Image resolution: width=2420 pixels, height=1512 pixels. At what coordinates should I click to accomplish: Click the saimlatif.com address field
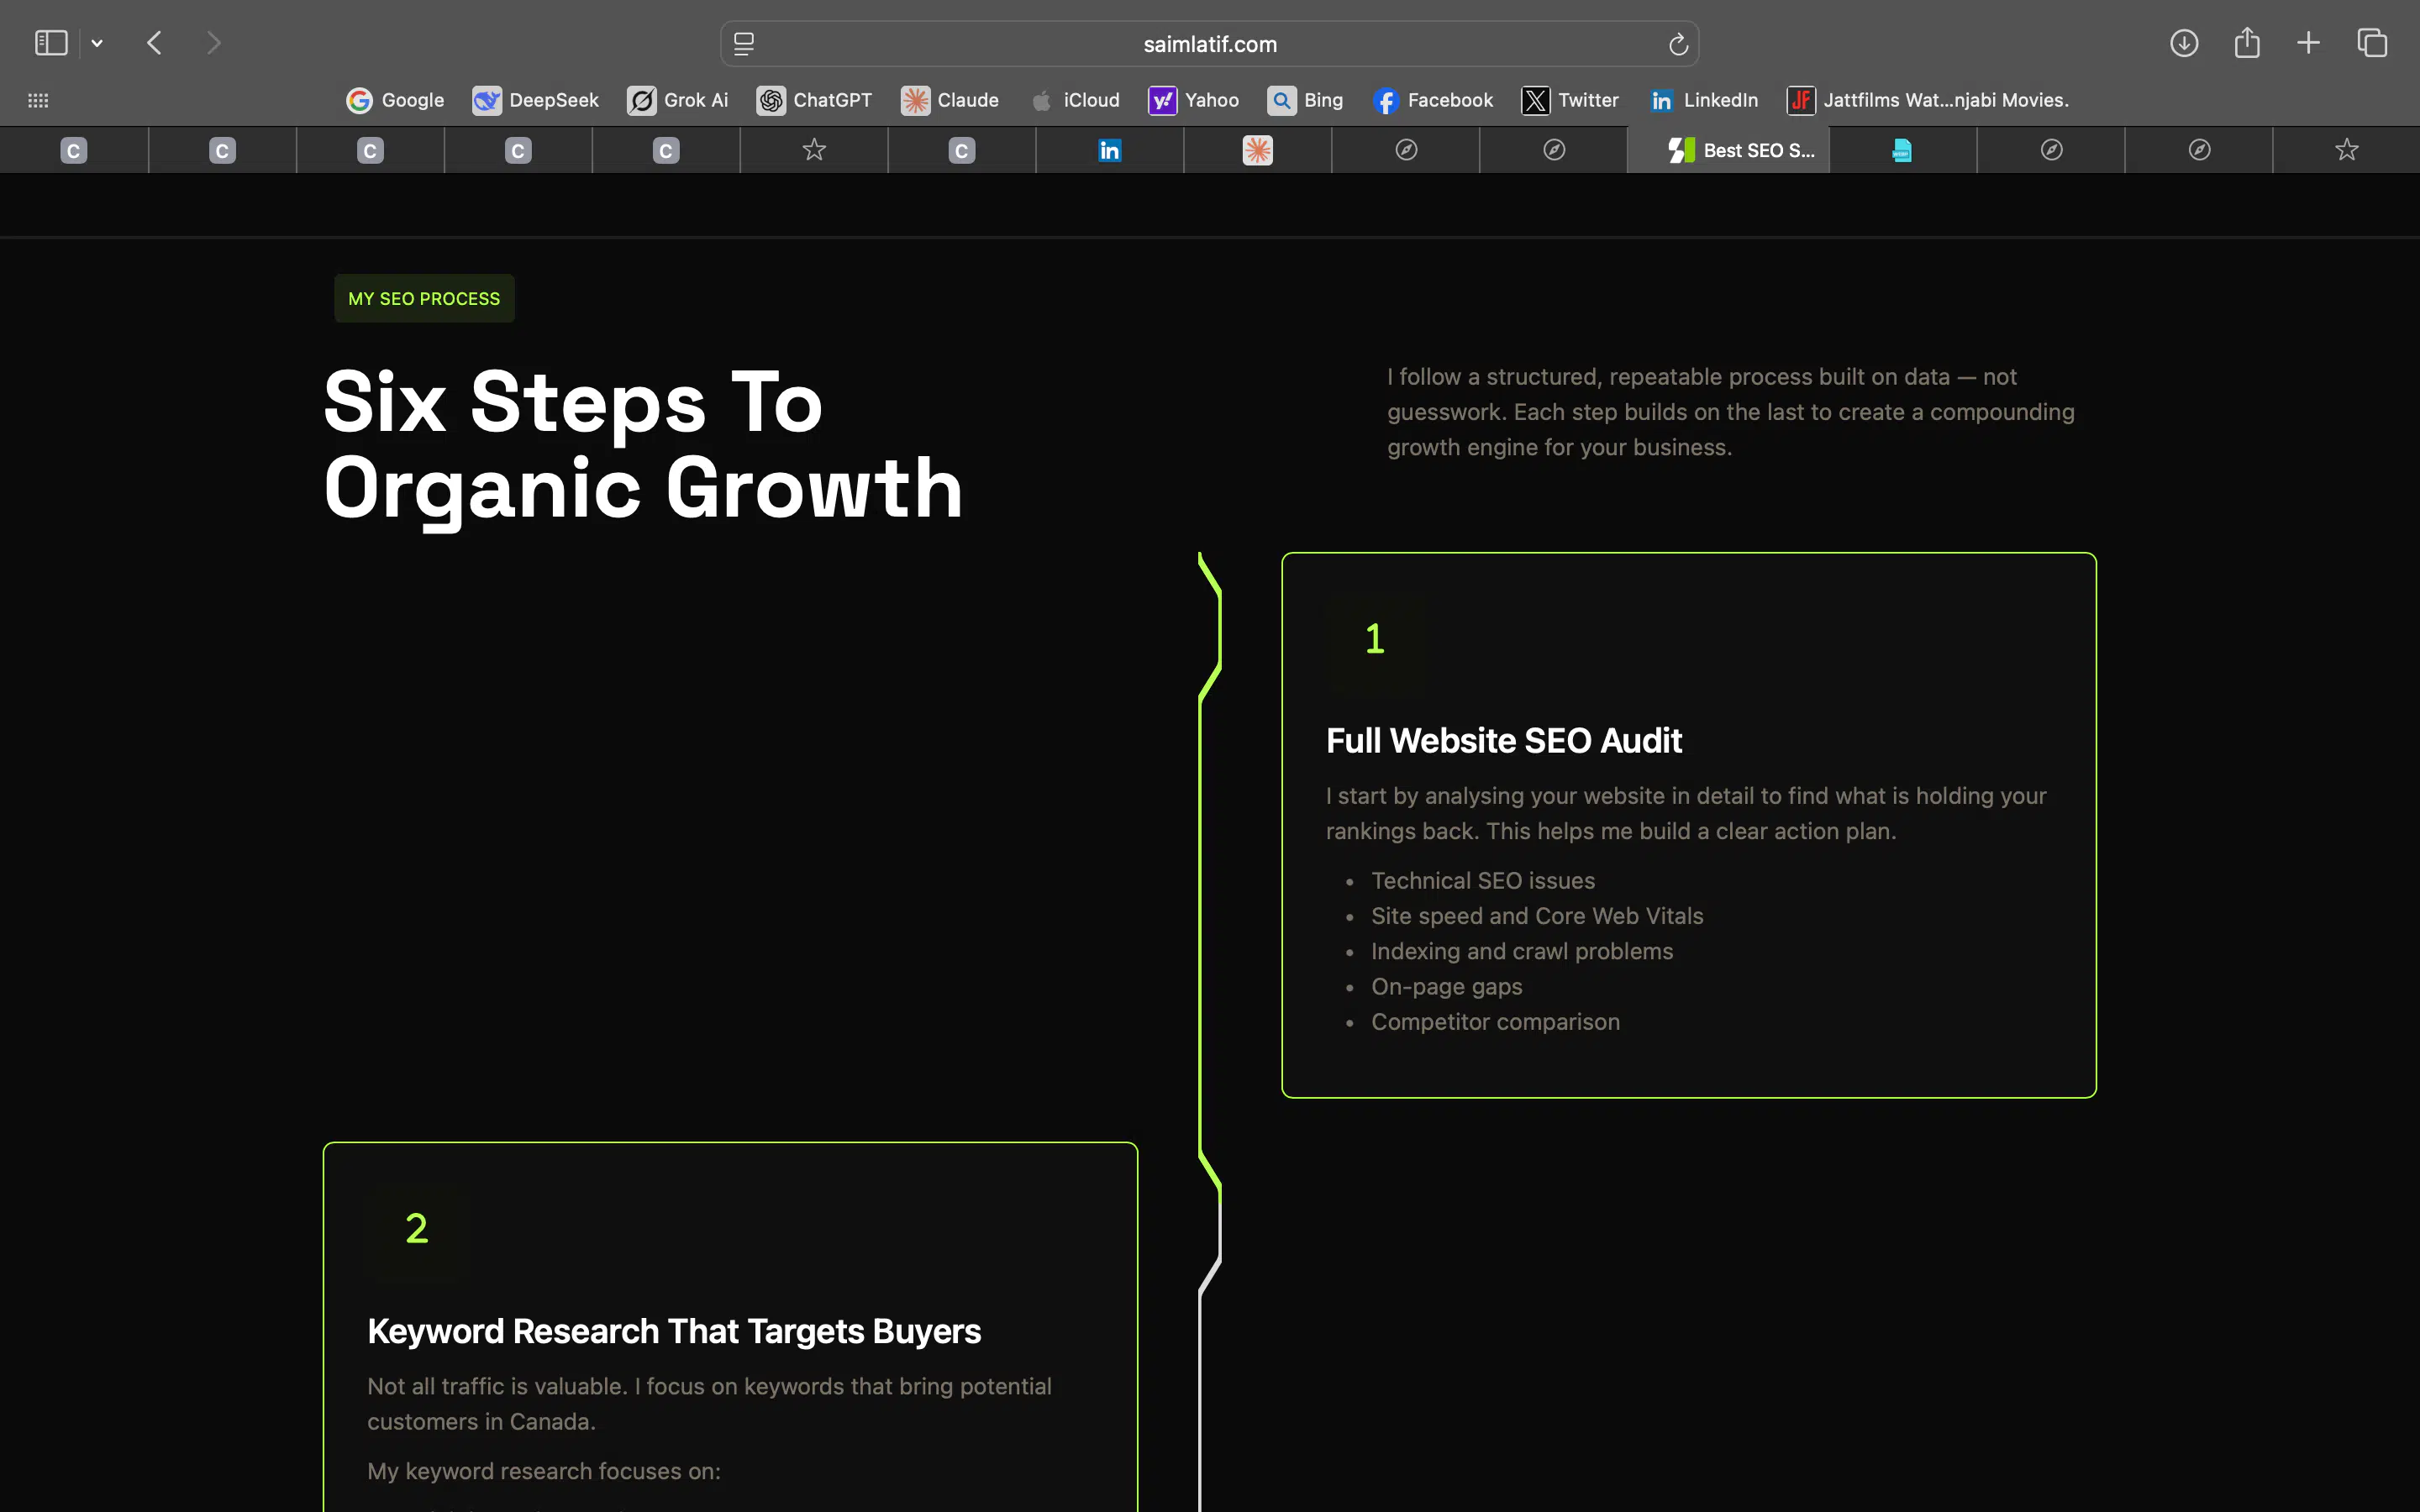[x=1210, y=44]
